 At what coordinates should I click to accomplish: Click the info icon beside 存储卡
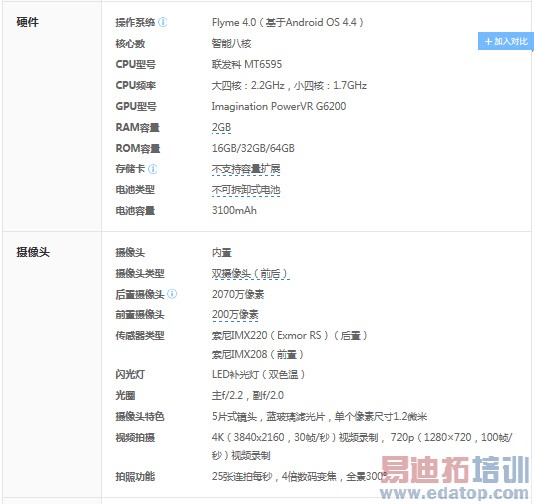click(x=153, y=169)
